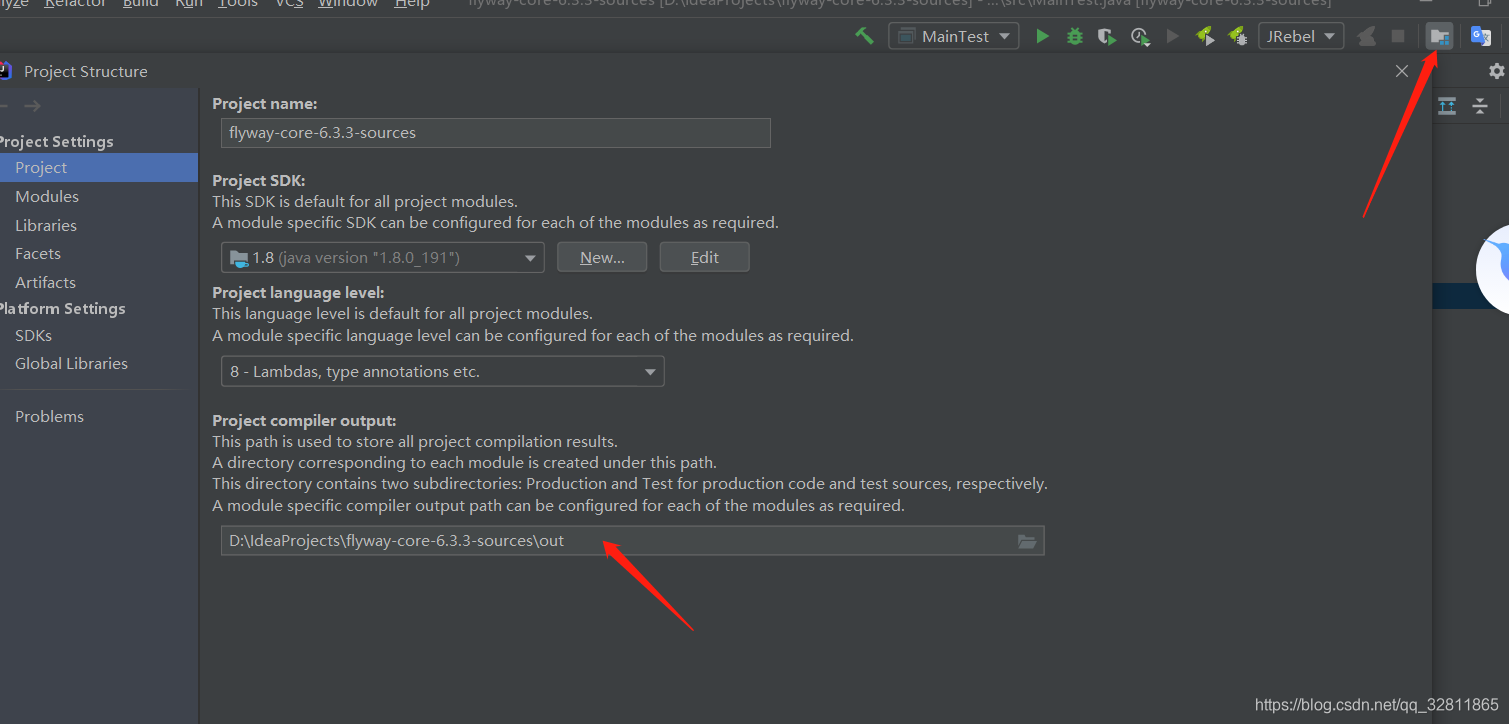
Task: Click the greyed-out JRebel rocket icon
Action: pyautogui.click(x=1366, y=36)
